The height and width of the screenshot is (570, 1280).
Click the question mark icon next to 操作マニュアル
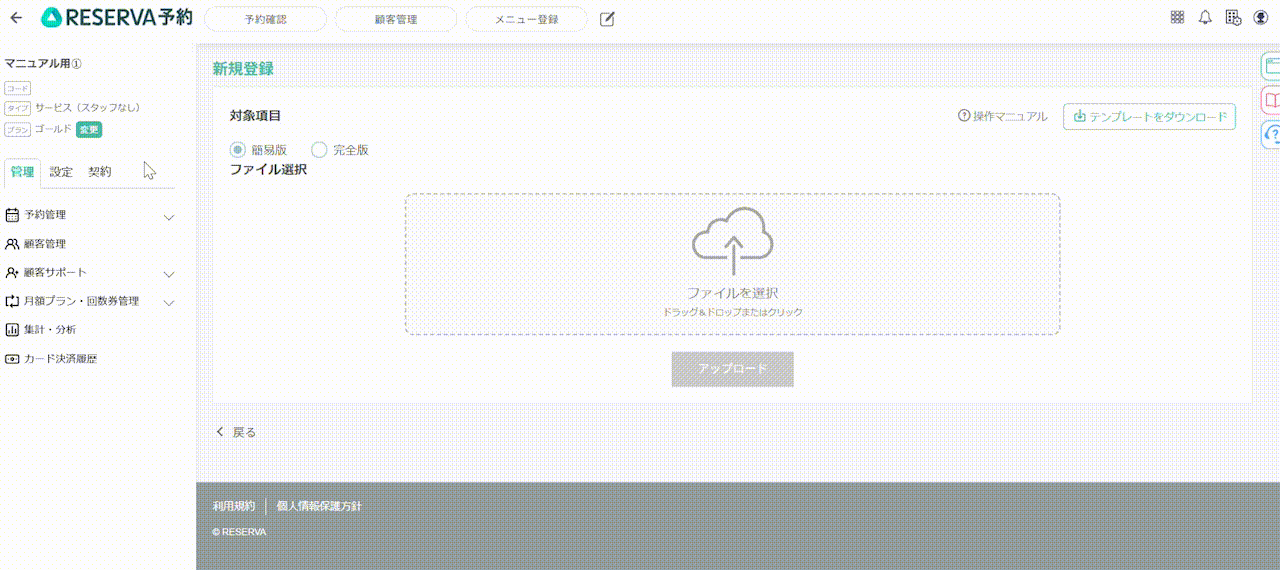(x=964, y=116)
